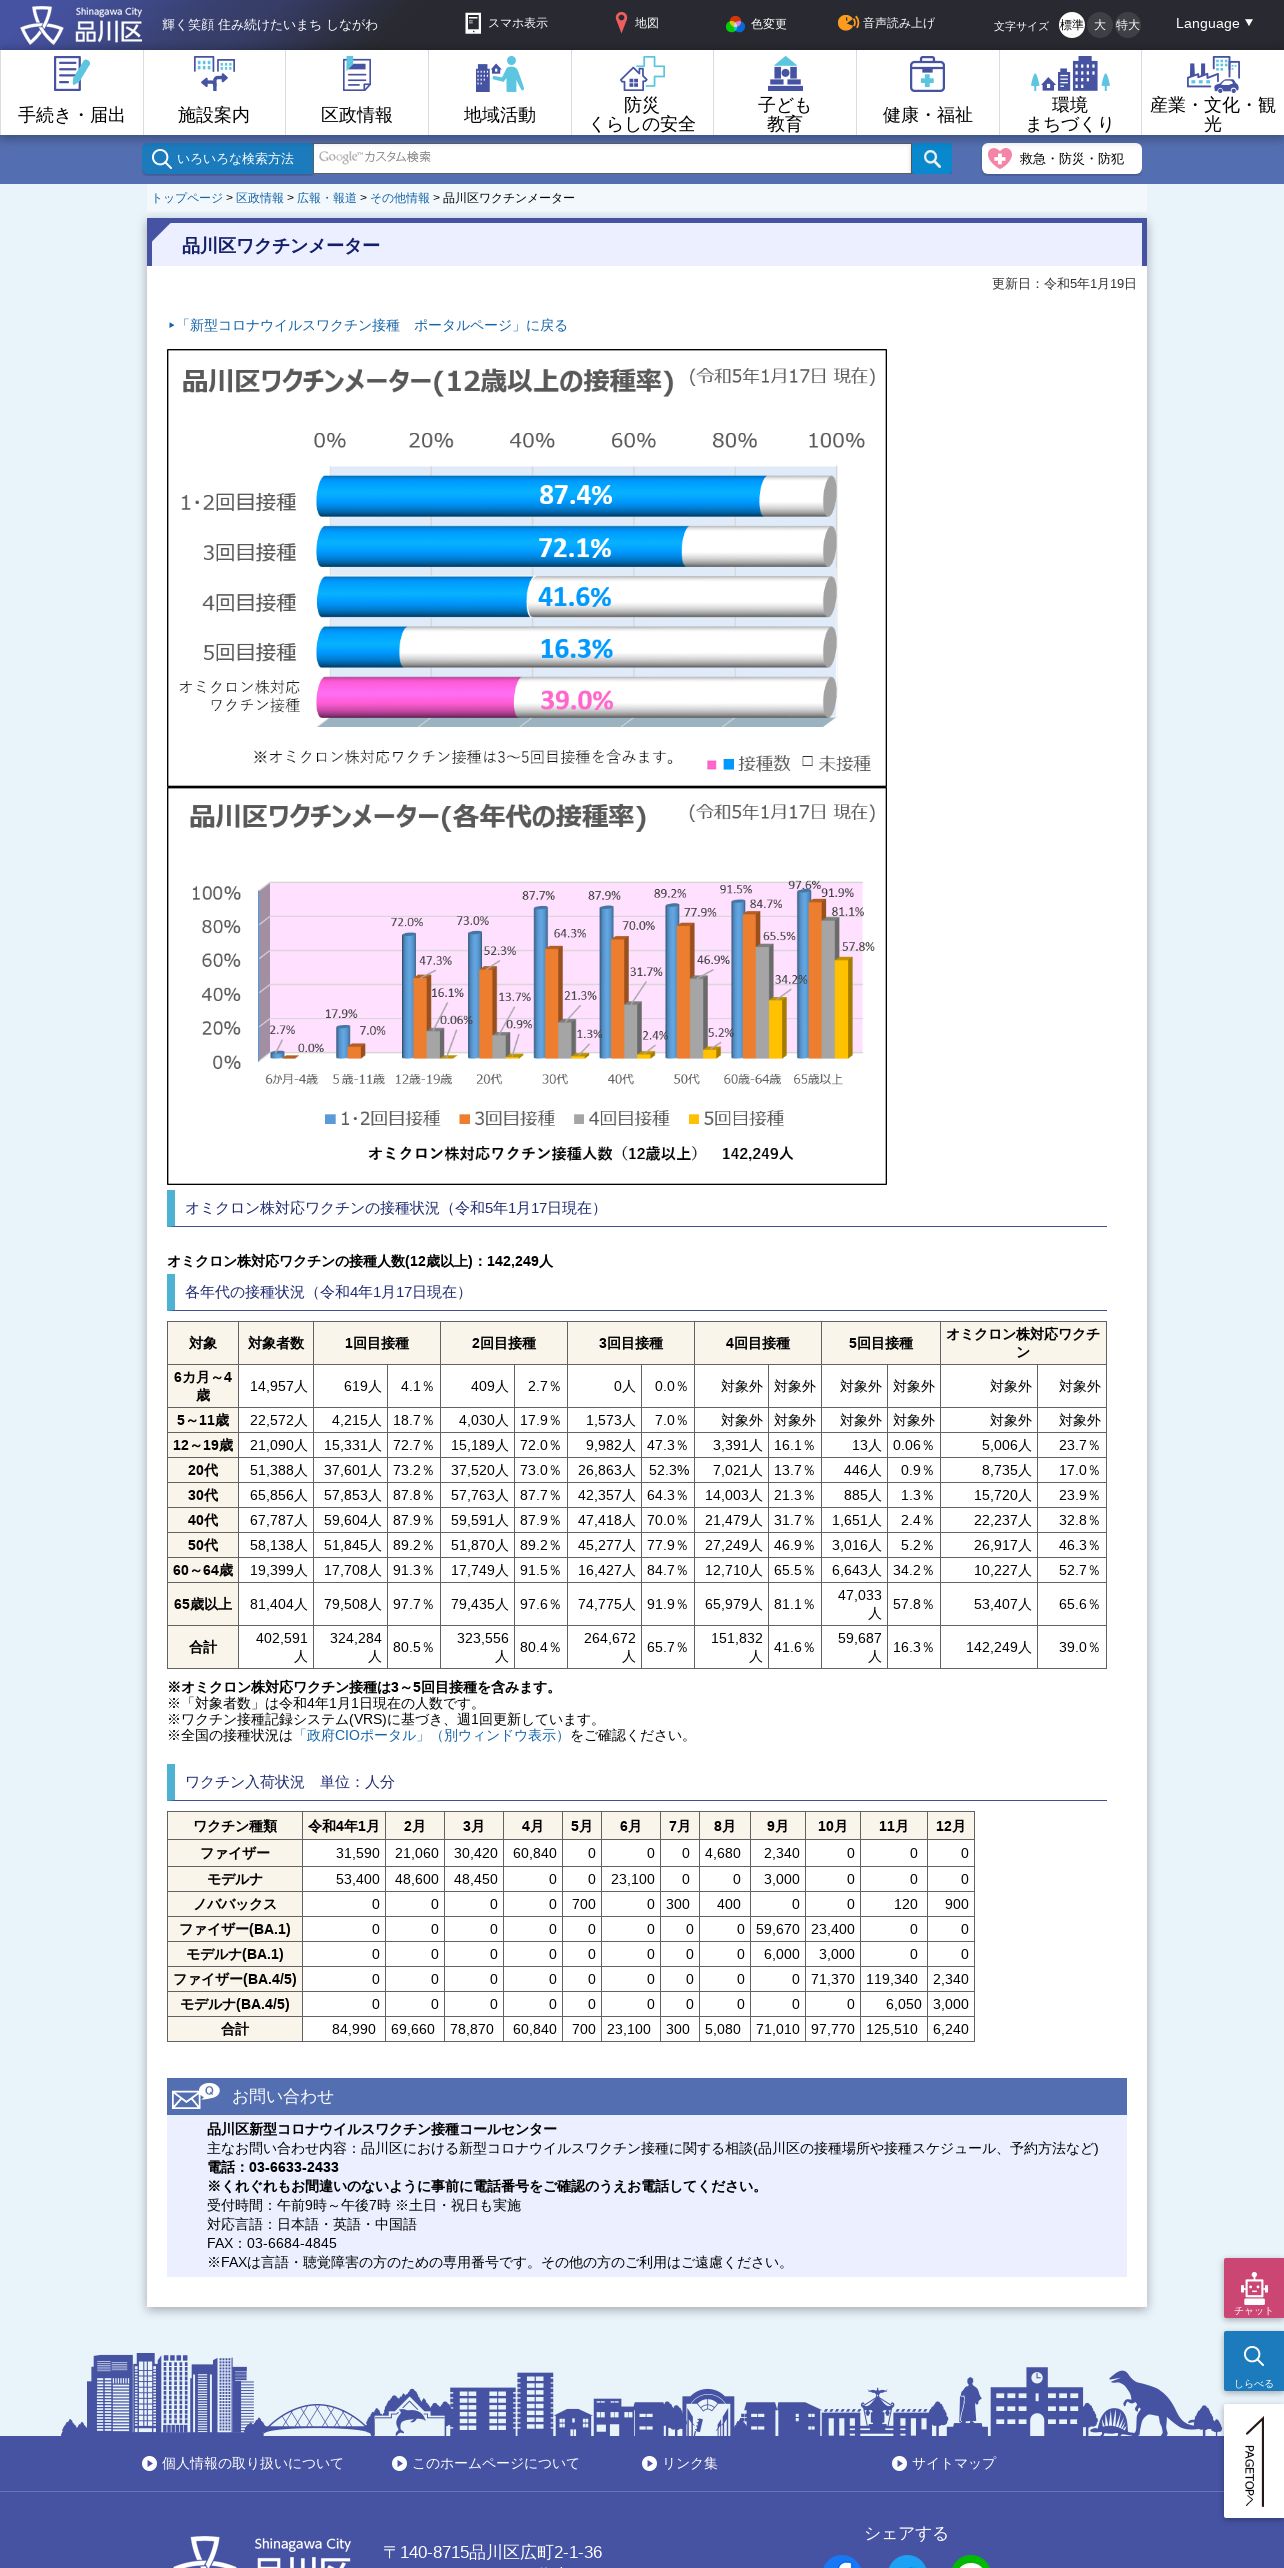The height and width of the screenshot is (2568, 1284).
Task: Click the 12歳以上の接種率 chart image
Action: click(527, 568)
